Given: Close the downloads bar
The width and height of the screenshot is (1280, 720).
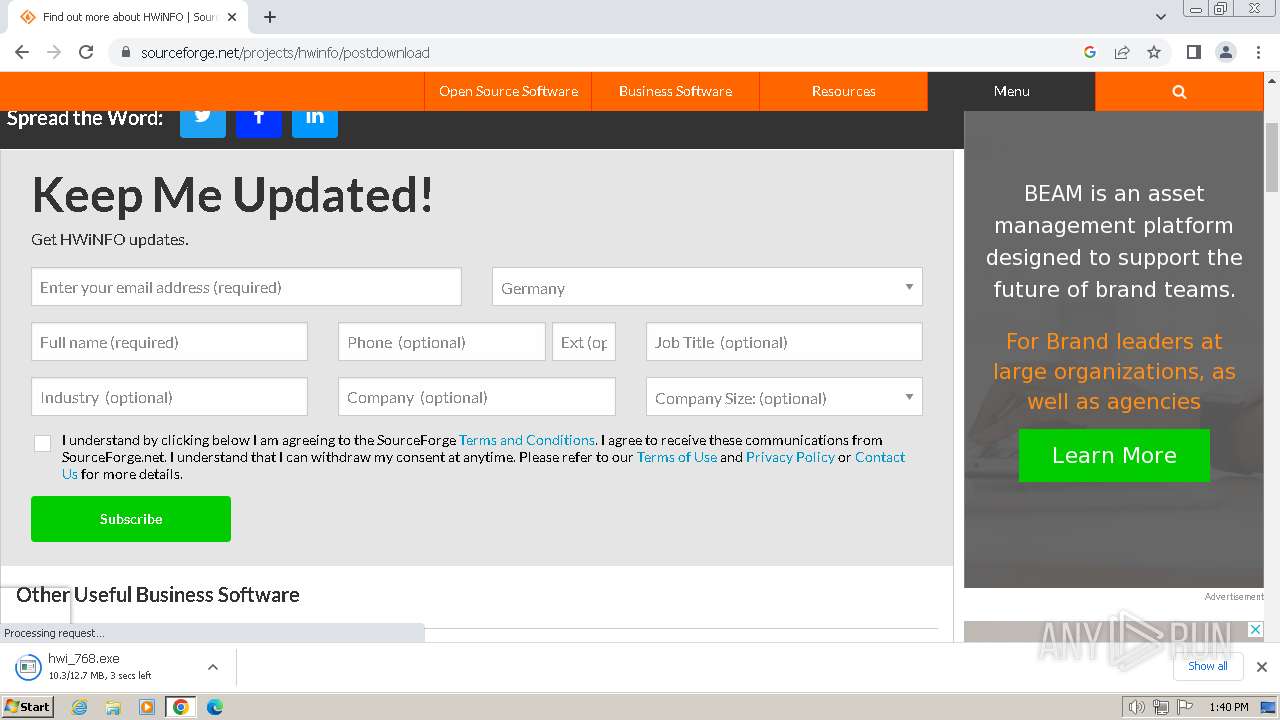Looking at the screenshot, I should (1262, 667).
